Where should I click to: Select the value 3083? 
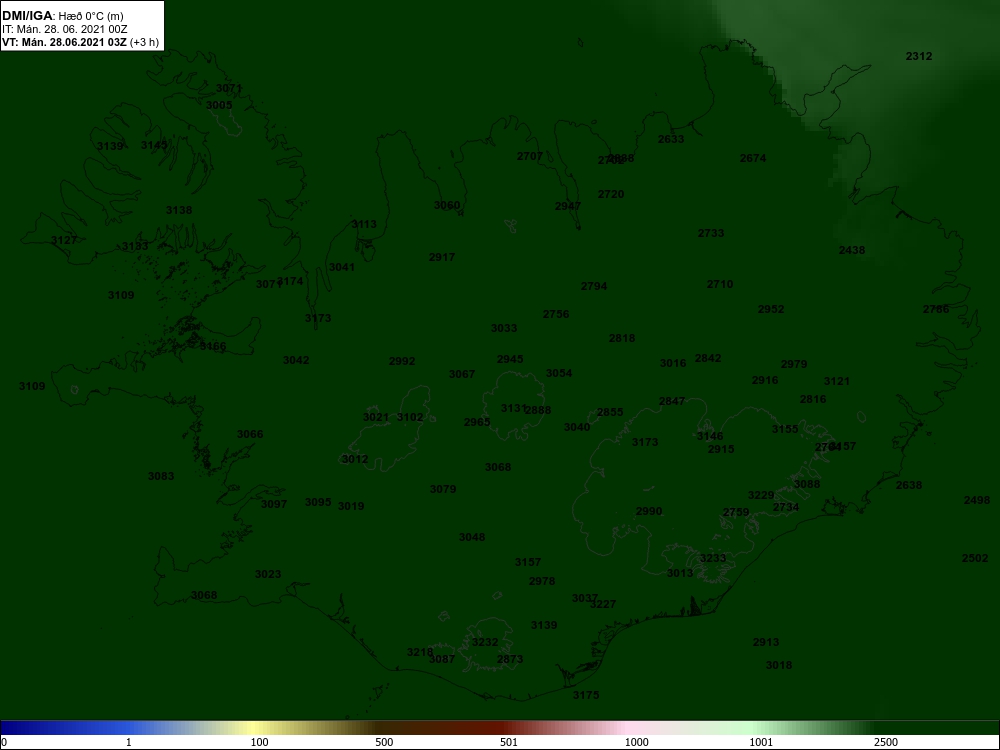[161, 476]
